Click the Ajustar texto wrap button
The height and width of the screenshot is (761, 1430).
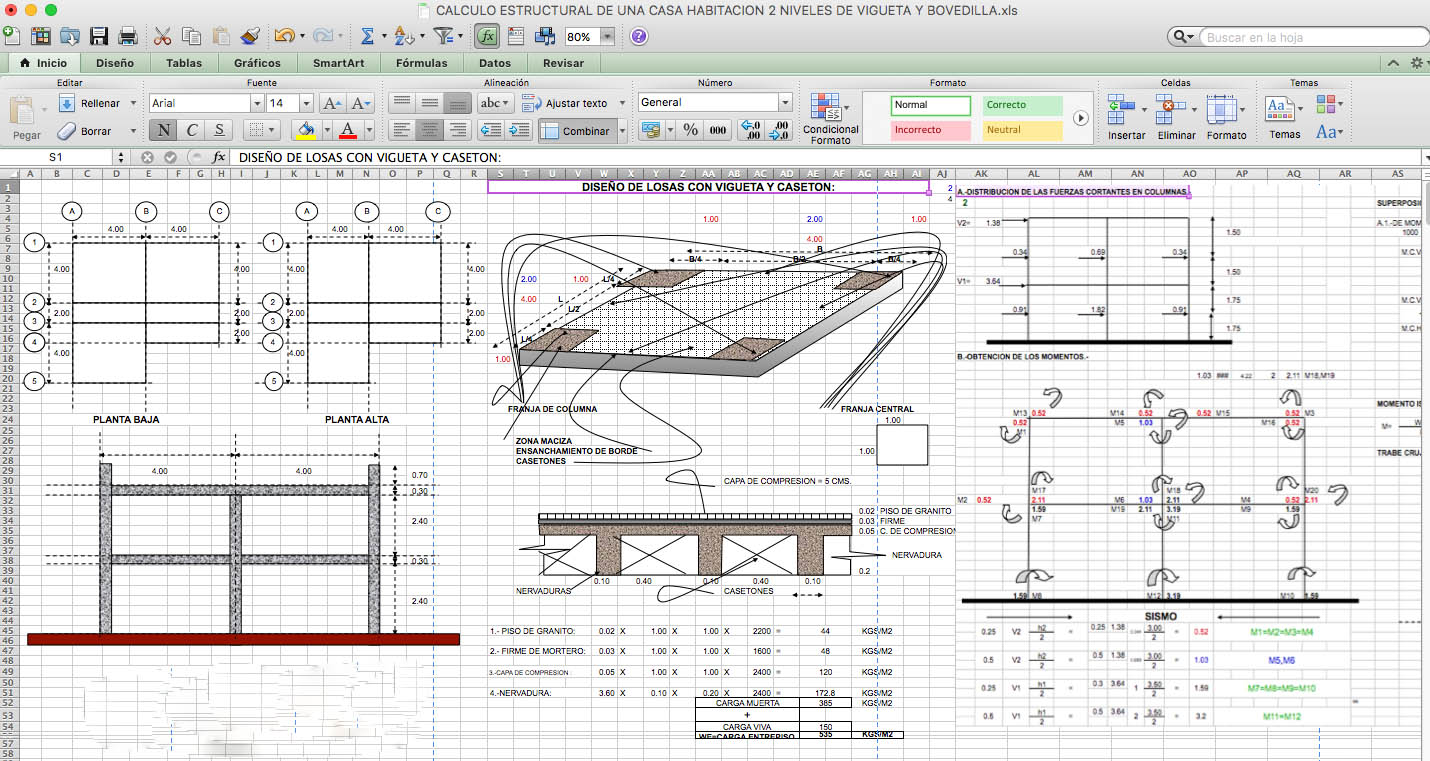pyautogui.click(x=565, y=103)
